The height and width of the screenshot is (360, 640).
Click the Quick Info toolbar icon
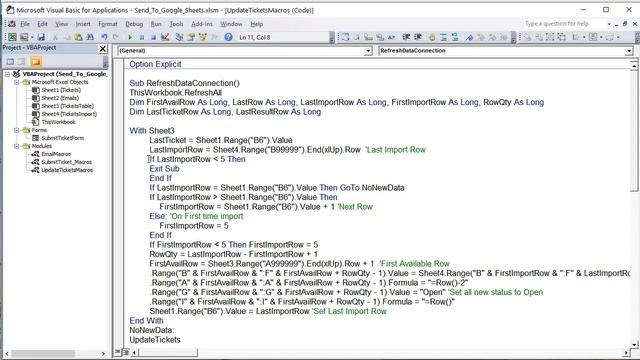tap(369, 37)
